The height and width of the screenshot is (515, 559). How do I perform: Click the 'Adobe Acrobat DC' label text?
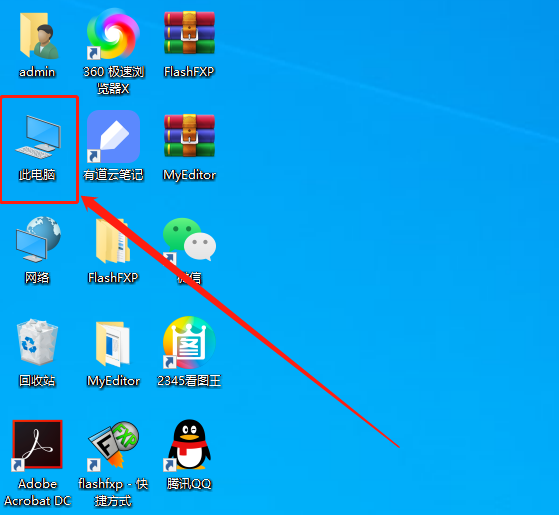37,492
